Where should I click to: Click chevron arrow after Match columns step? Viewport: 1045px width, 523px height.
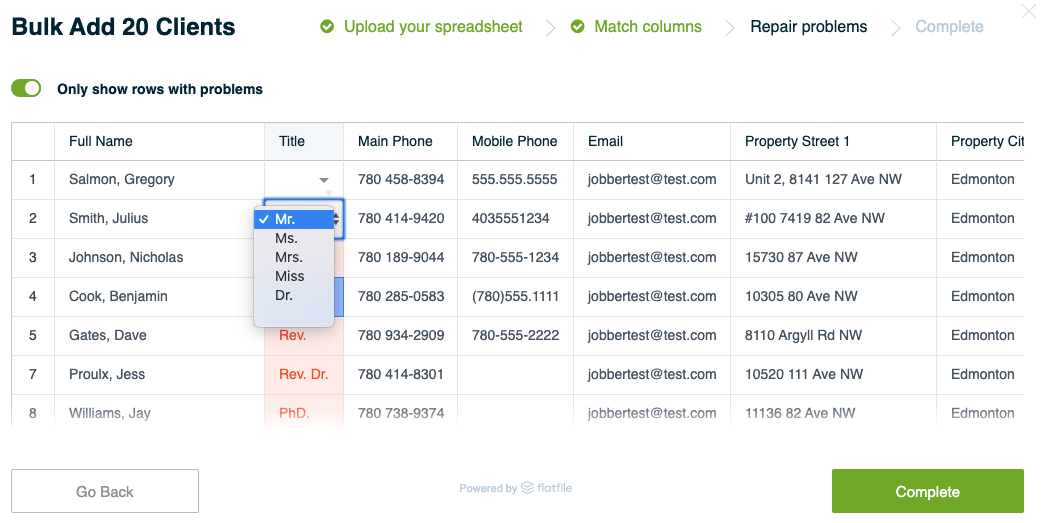(x=730, y=27)
